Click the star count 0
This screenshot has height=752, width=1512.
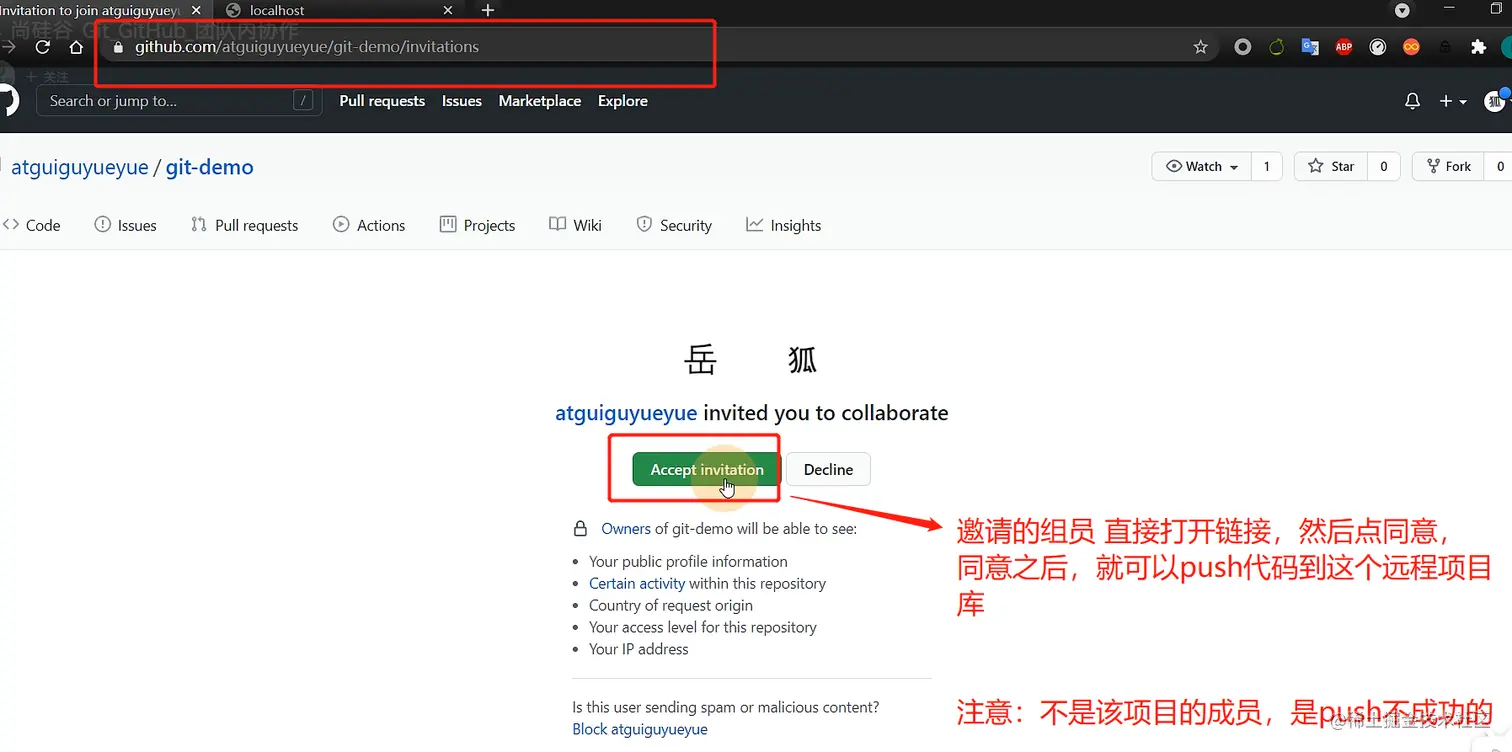1384,167
